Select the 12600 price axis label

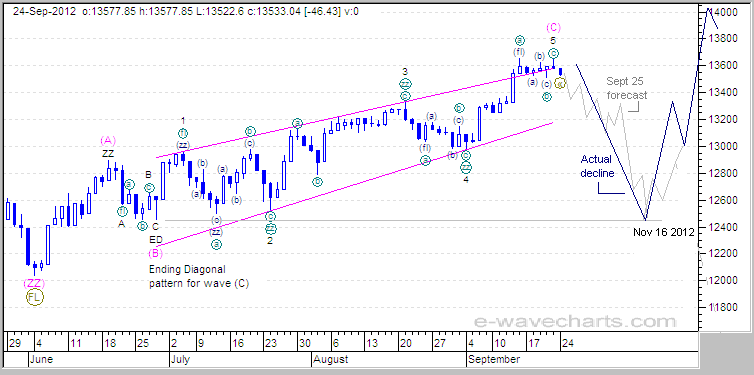[x=724, y=200]
